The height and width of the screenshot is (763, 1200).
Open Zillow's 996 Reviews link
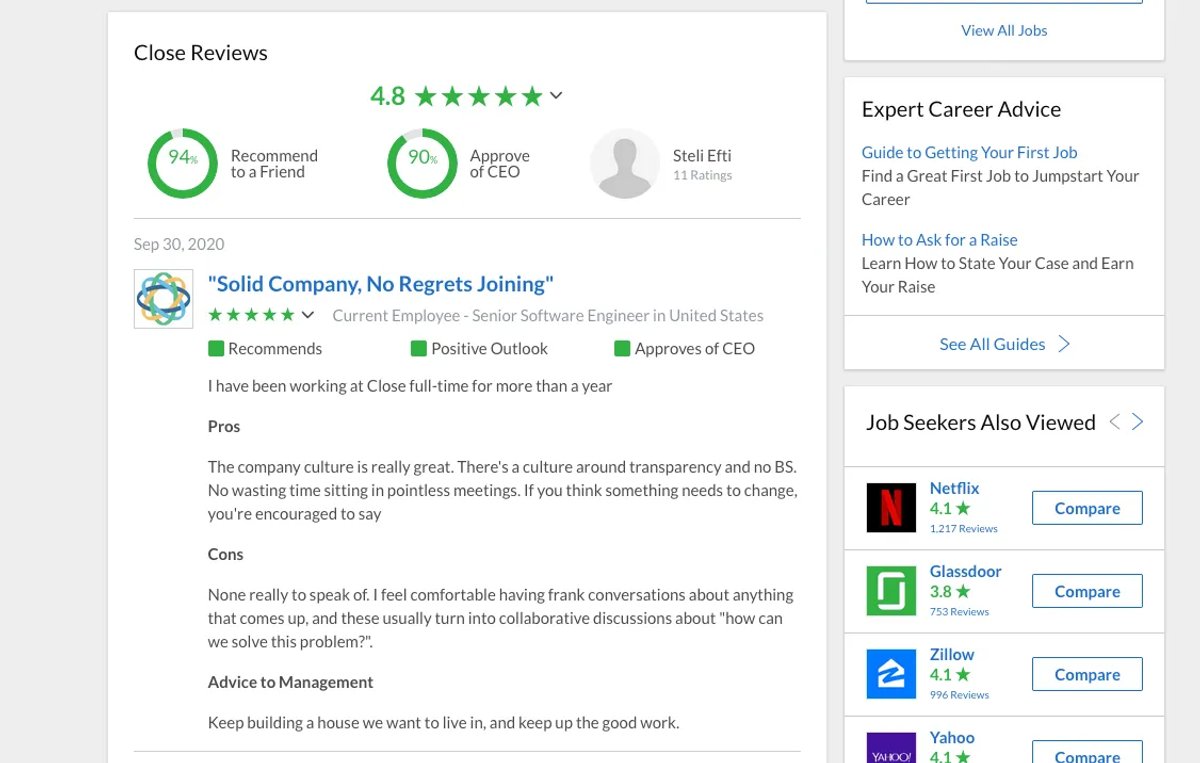[959, 694]
